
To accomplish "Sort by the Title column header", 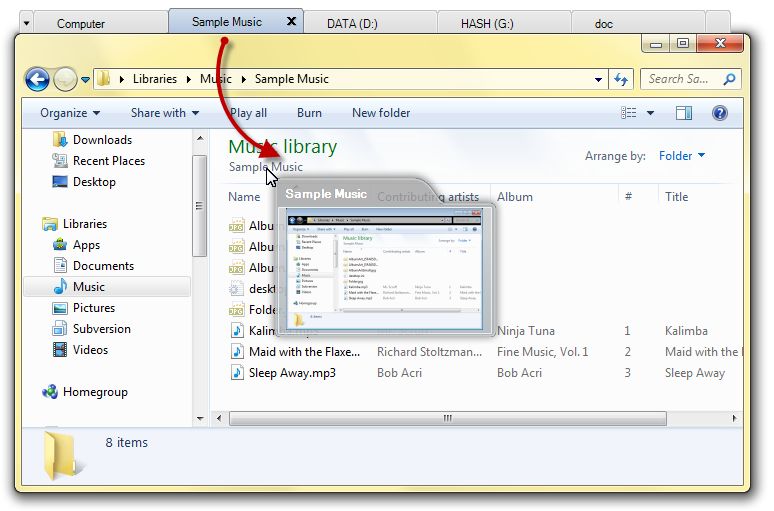I will coord(676,197).
